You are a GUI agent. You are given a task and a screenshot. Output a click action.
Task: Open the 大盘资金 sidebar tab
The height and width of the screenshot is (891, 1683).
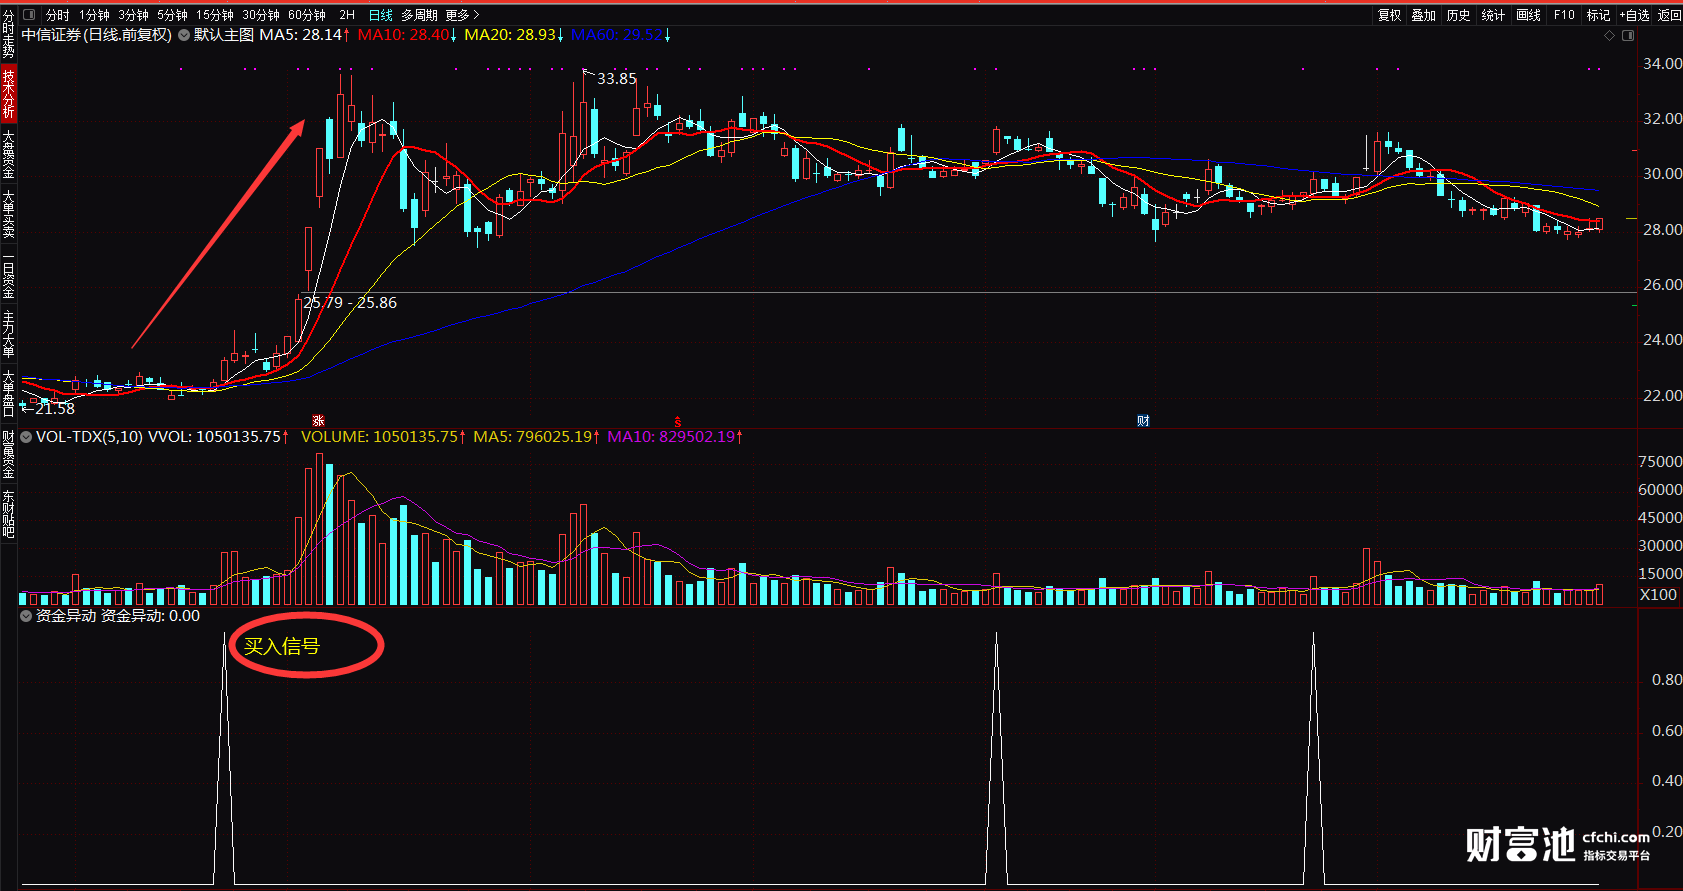8,154
